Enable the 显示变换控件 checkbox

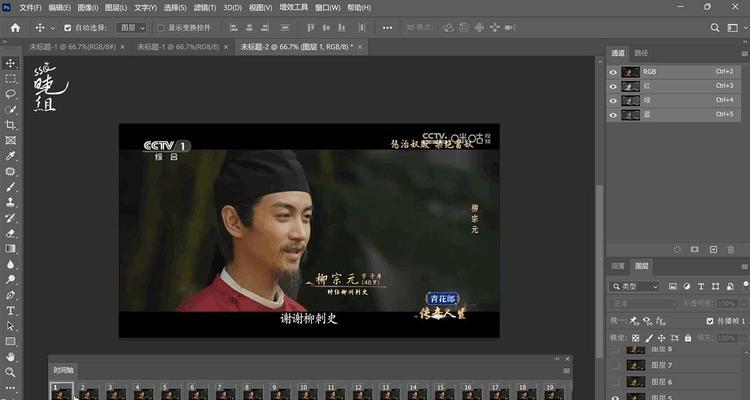(x=161, y=28)
